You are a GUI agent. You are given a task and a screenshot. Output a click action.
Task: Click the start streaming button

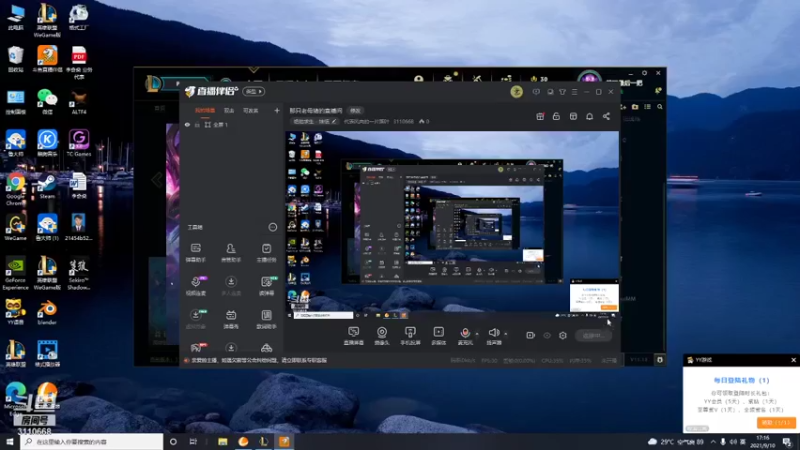pos(593,336)
